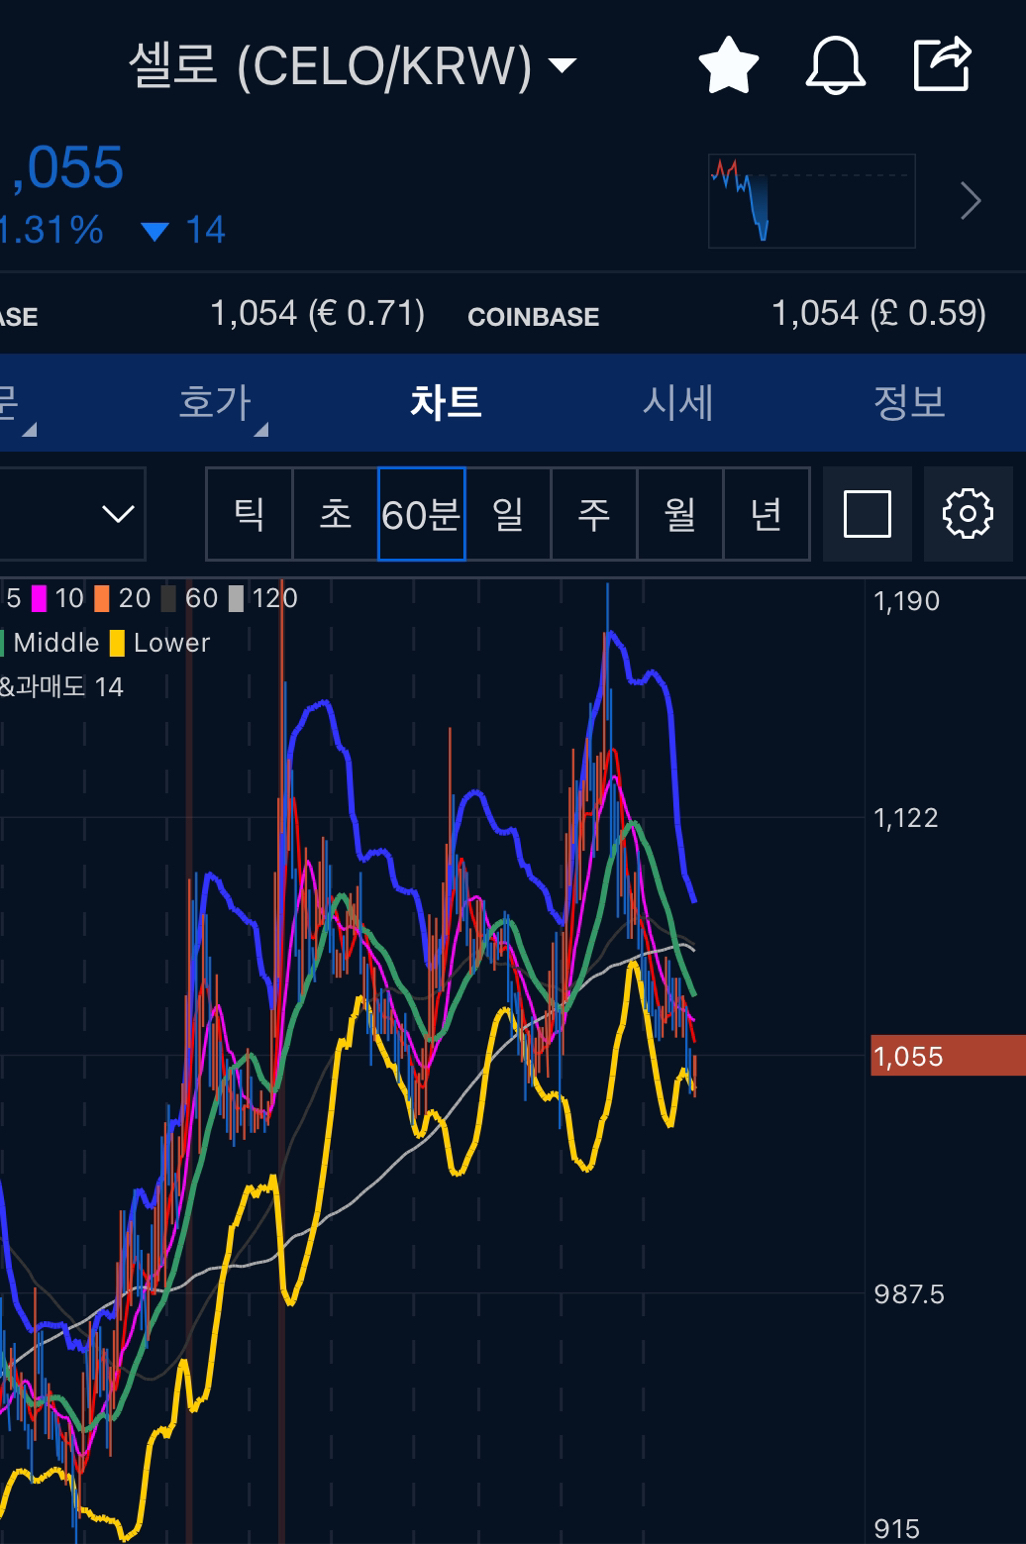
Task: Tap the 1,055 current price label
Action: [946, 1056]
